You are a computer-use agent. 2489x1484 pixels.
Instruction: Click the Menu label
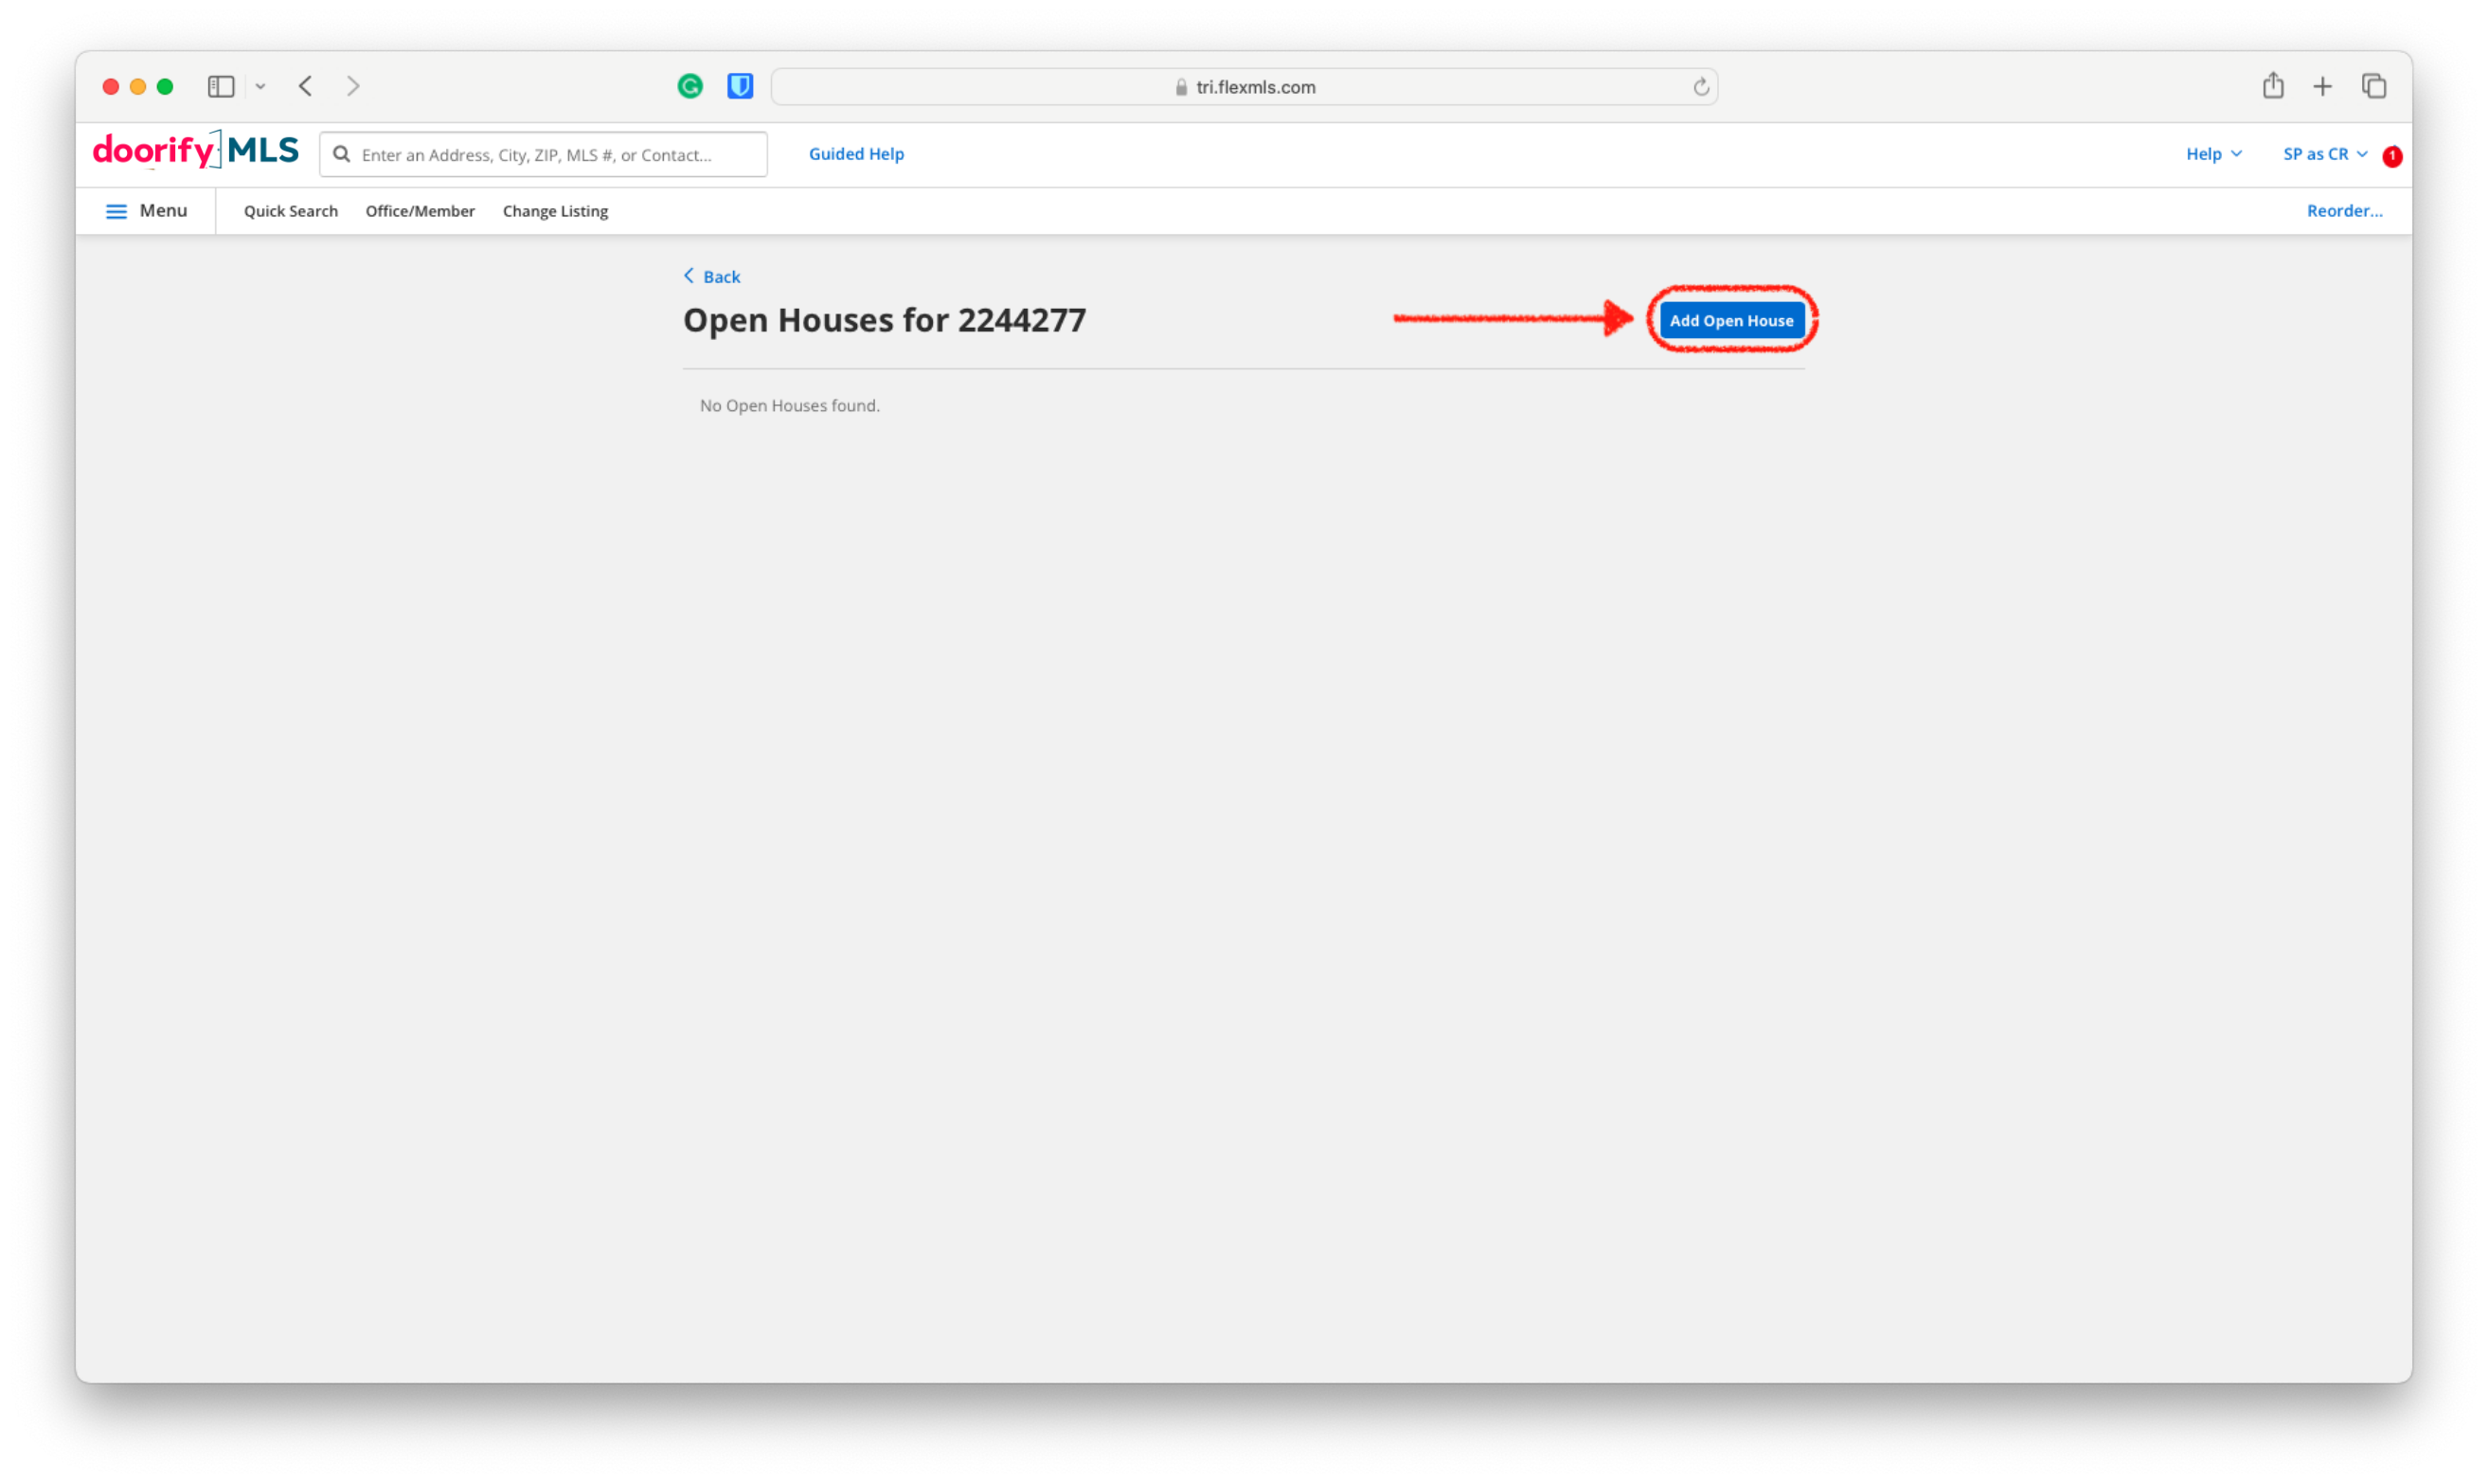164,211
